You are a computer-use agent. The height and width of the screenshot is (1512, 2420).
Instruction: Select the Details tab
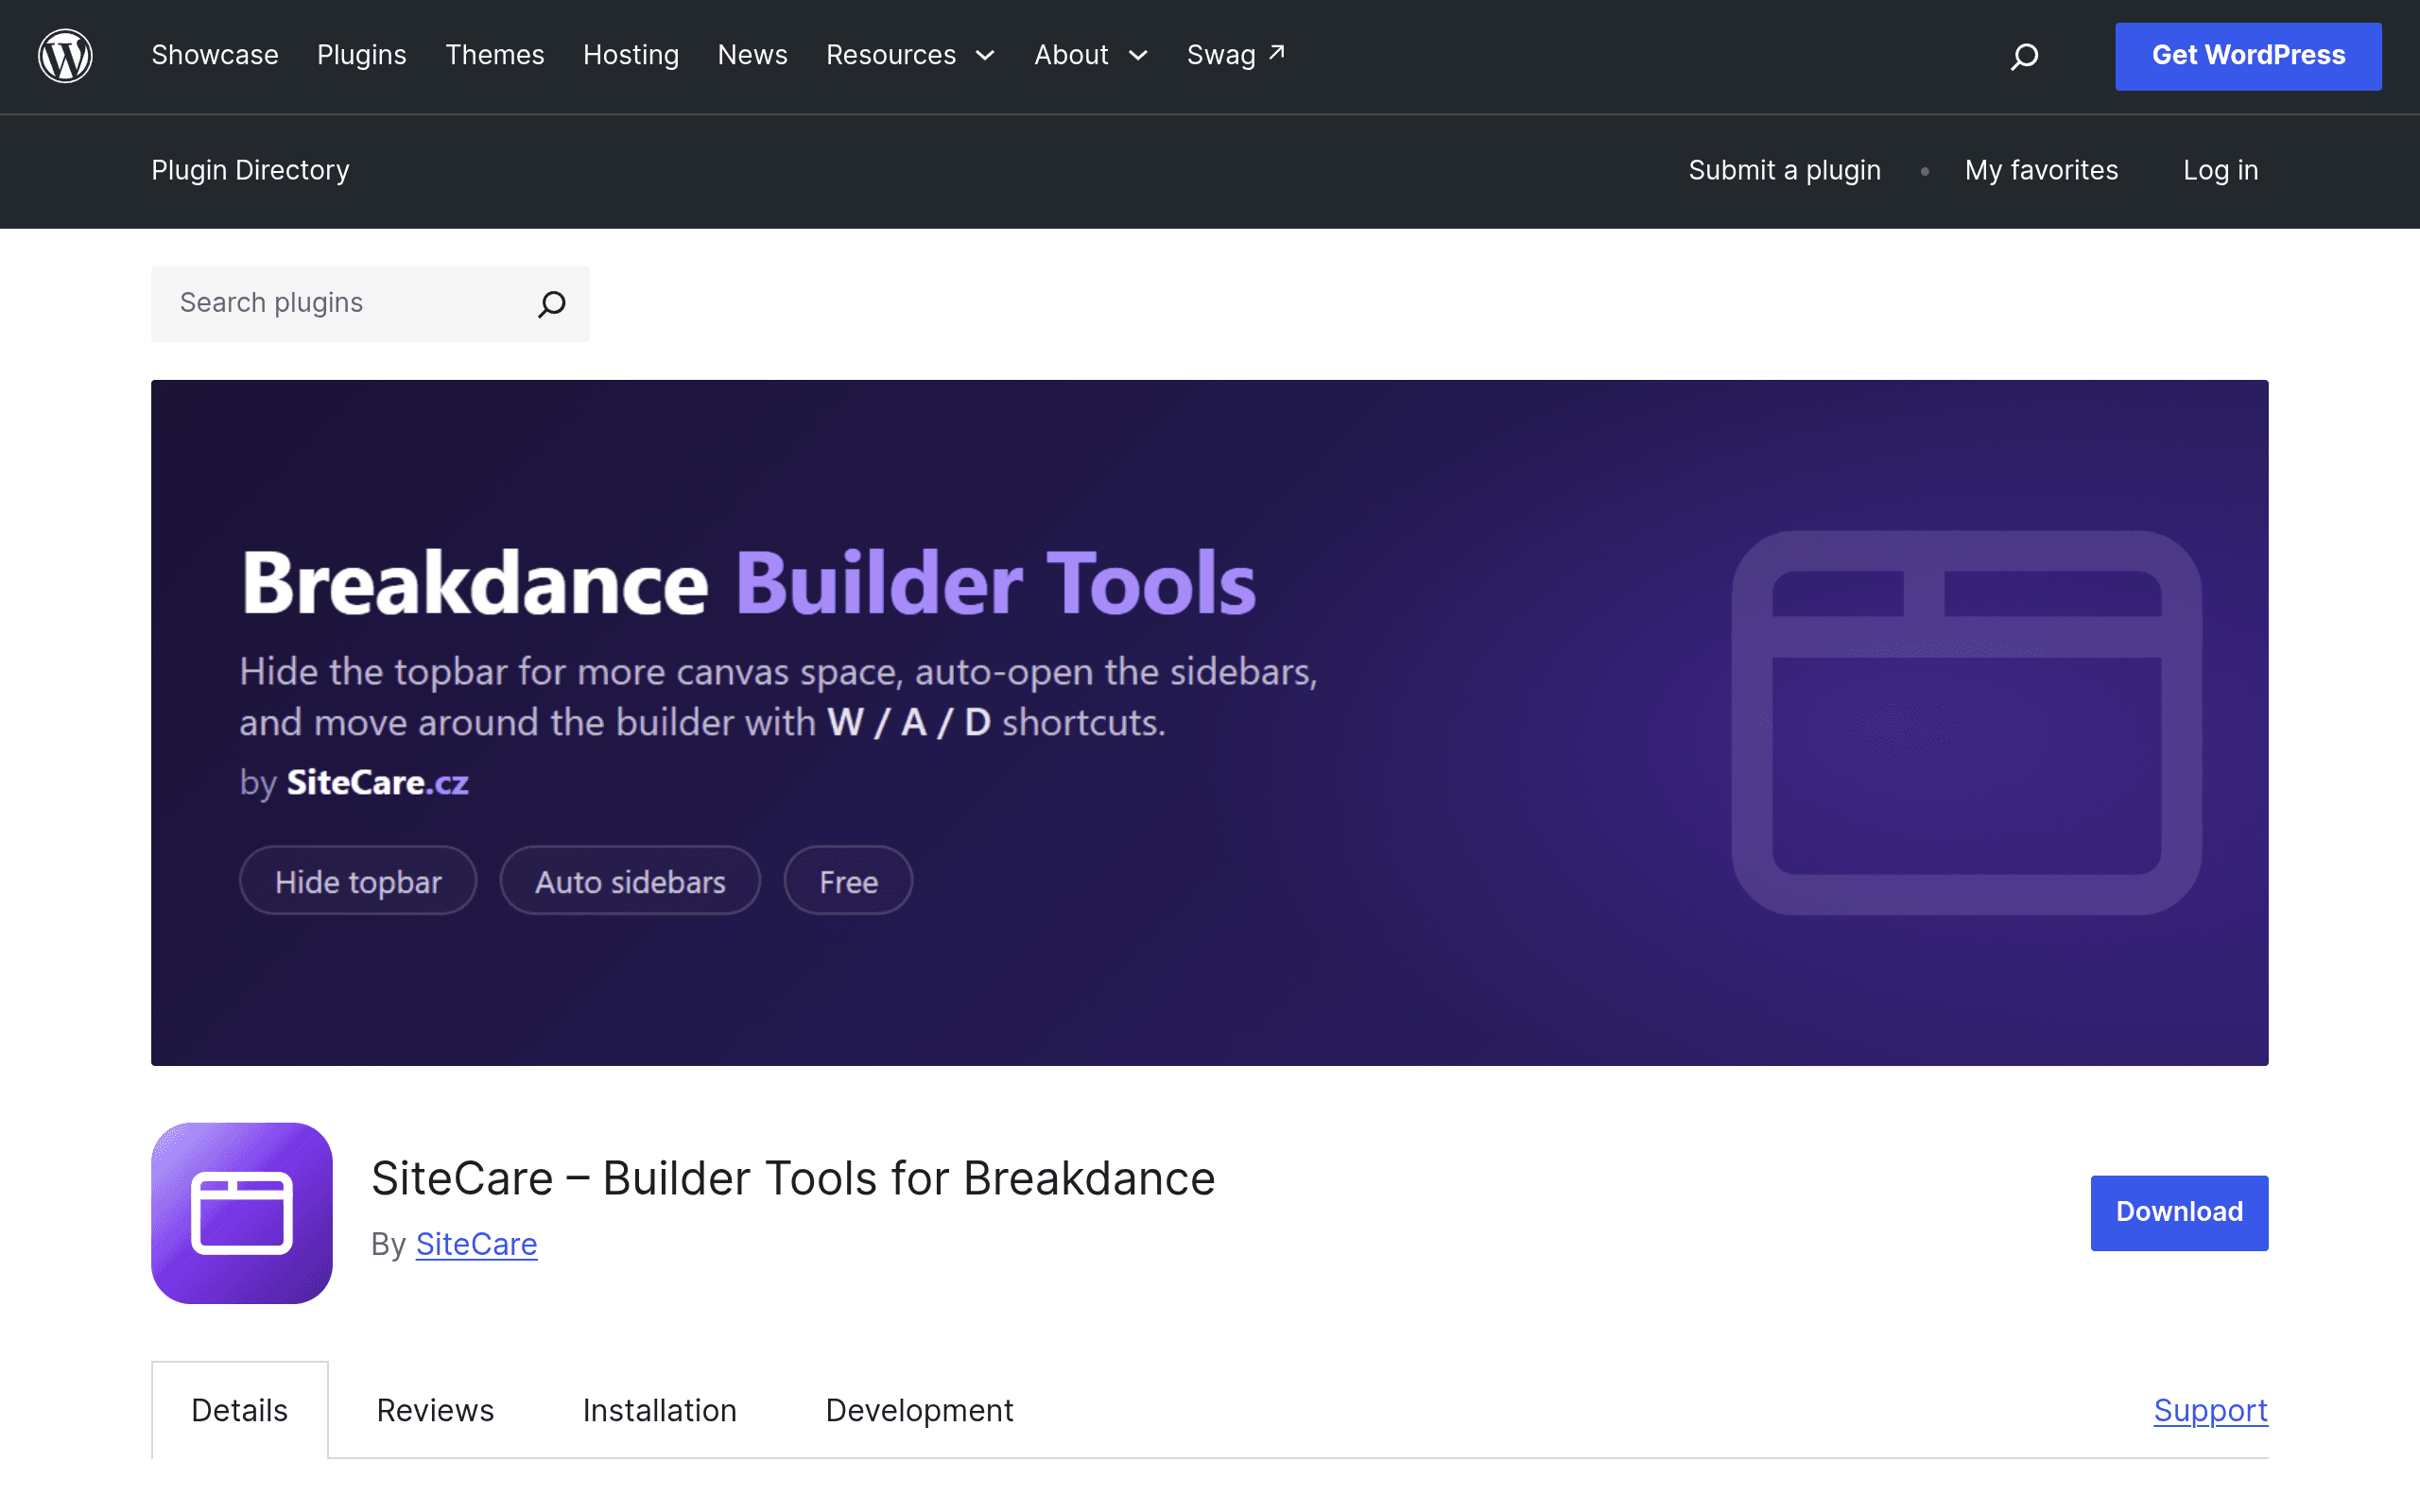coord(240,1411)
